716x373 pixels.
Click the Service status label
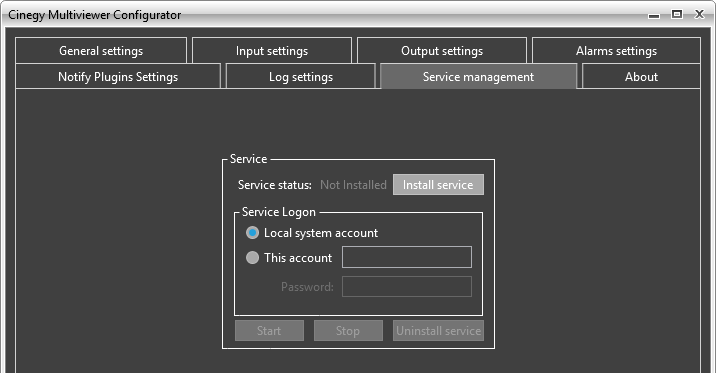point(274,184)
